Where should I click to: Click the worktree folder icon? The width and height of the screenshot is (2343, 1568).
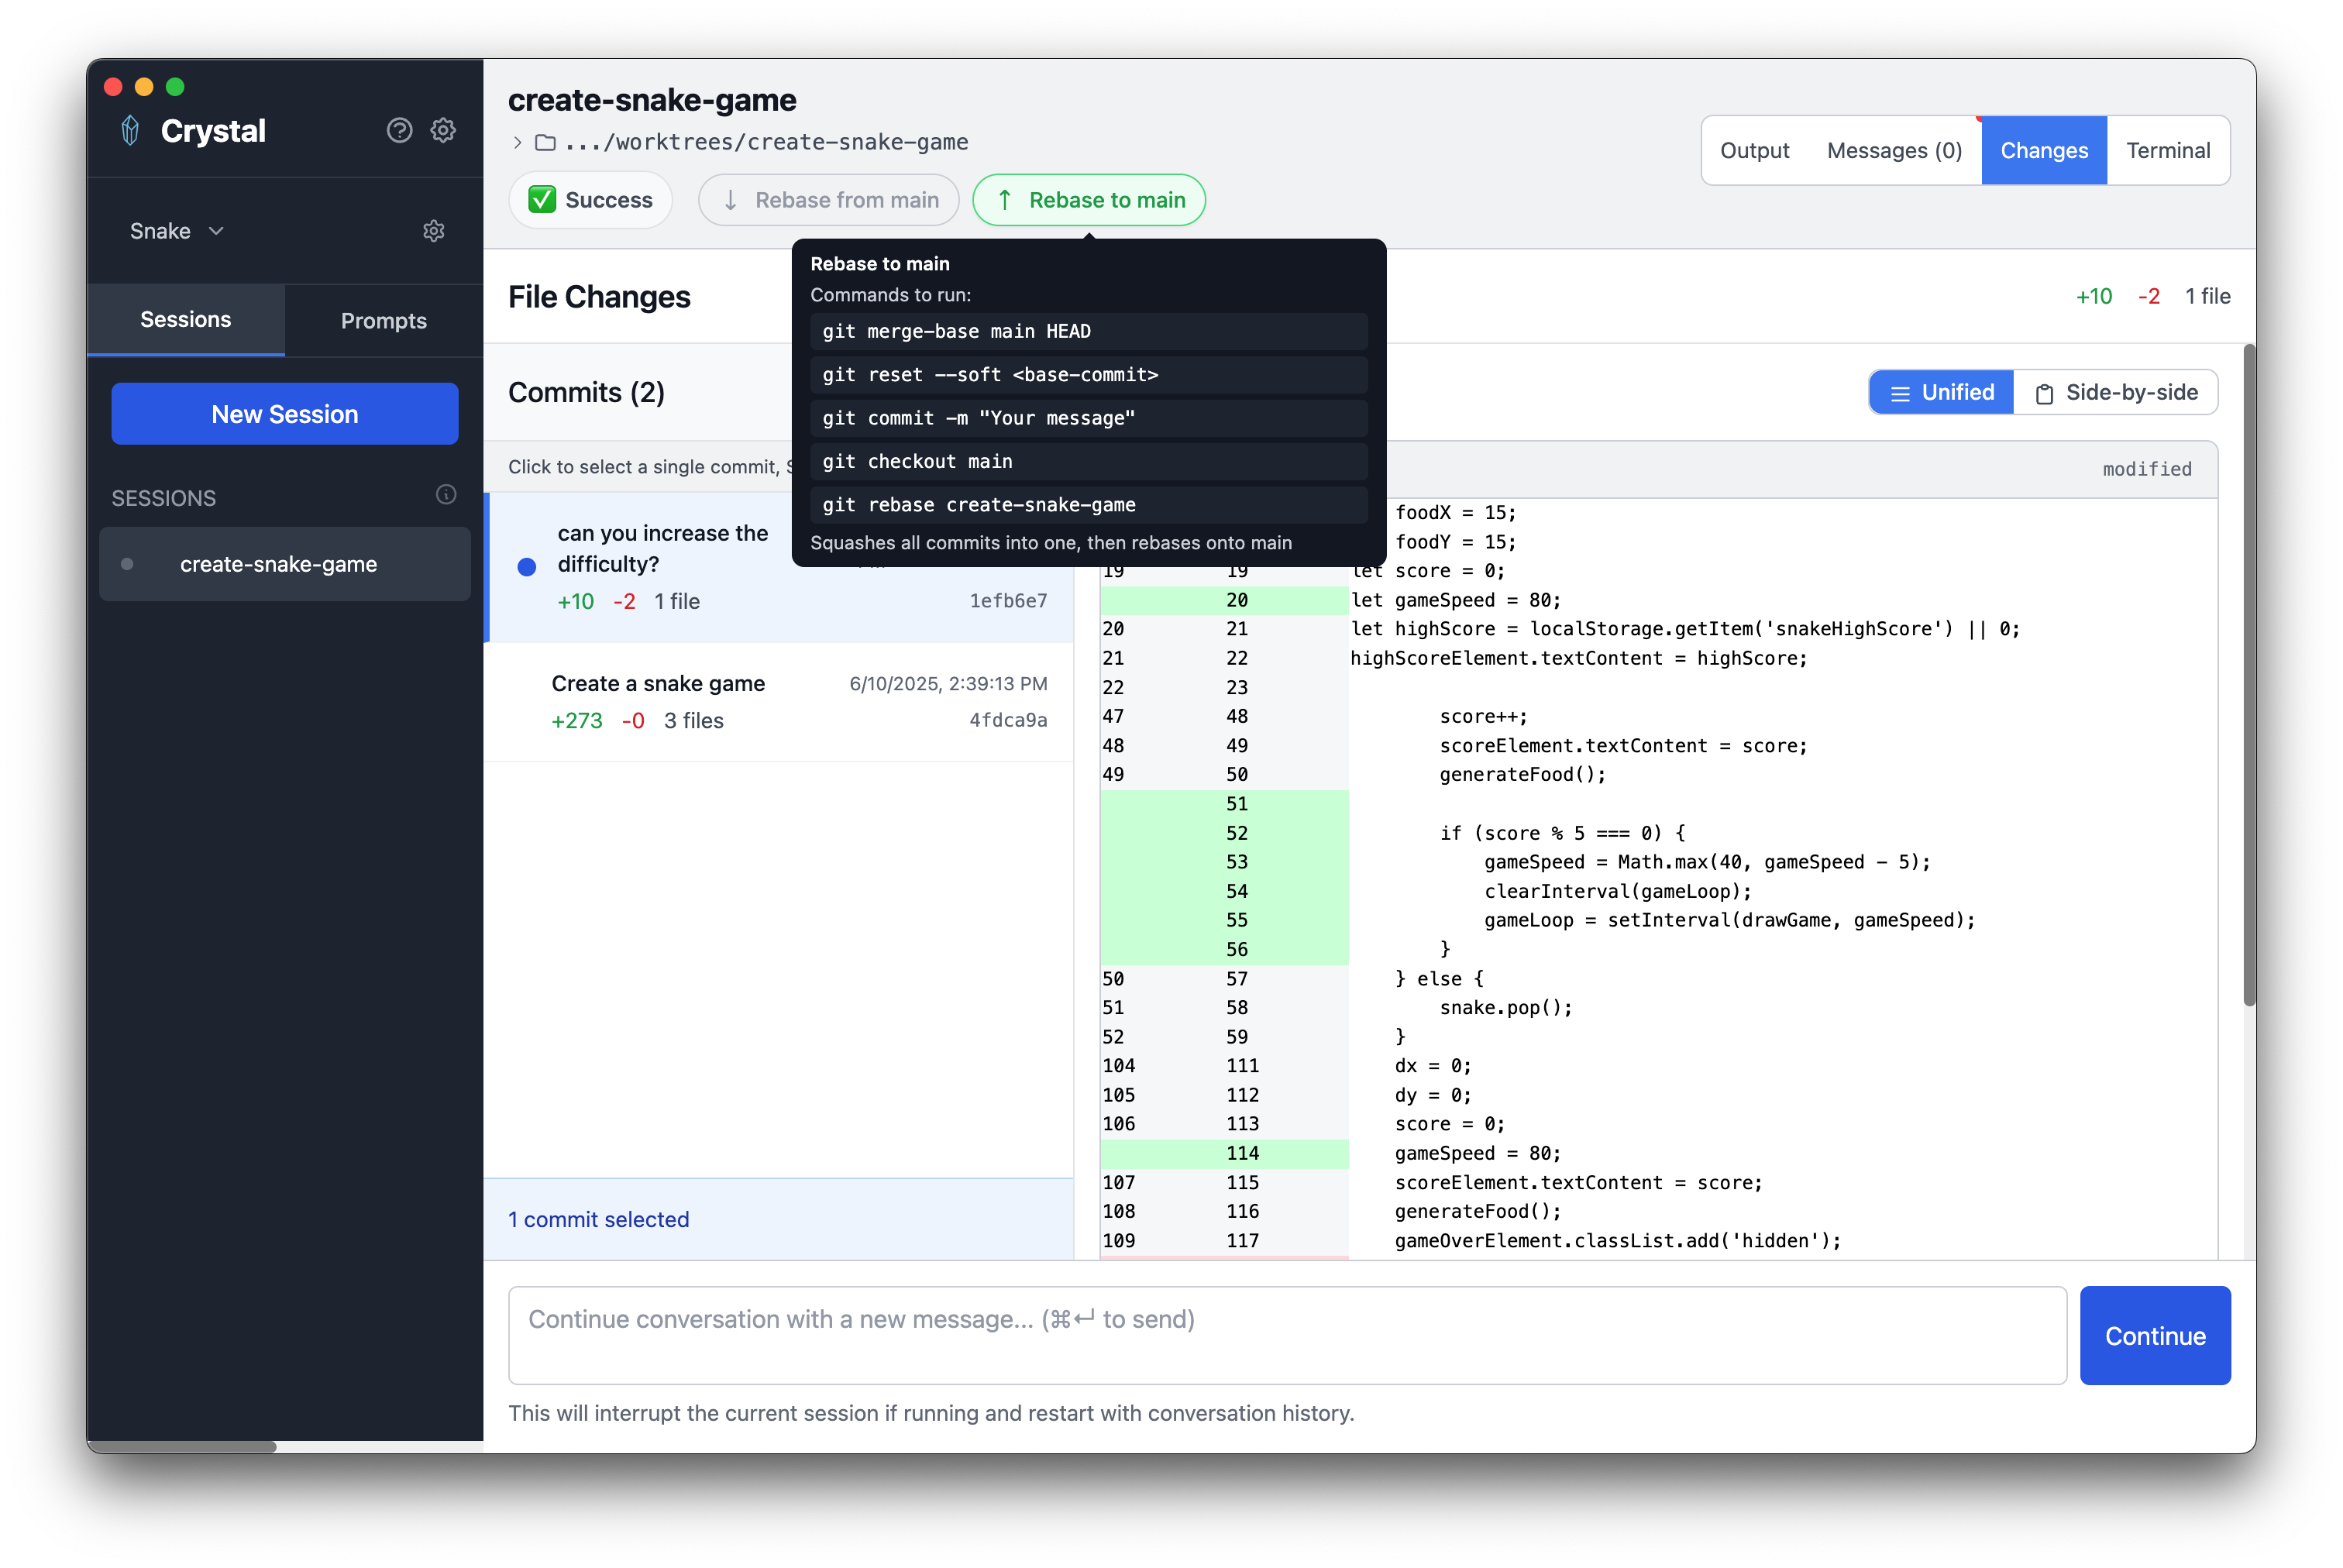[x=545, y=142]
